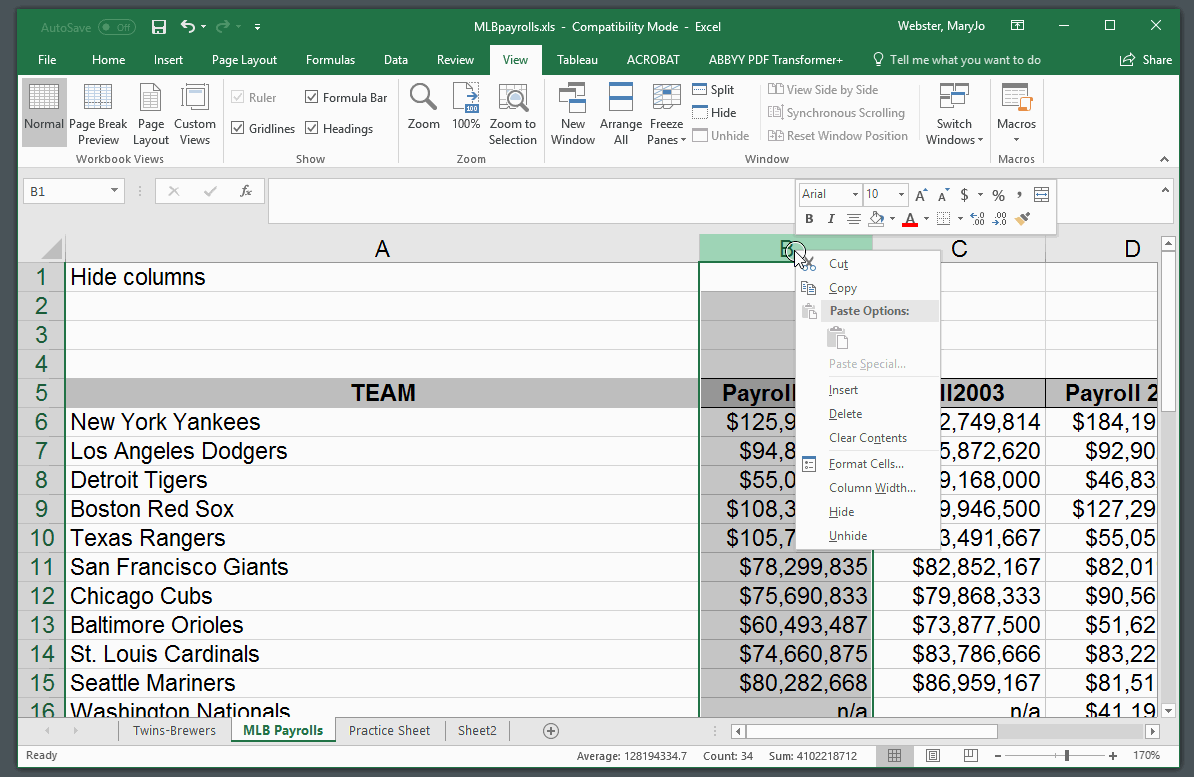
Task: Click the Insert Function fx button
Action: tap(246, 191)
